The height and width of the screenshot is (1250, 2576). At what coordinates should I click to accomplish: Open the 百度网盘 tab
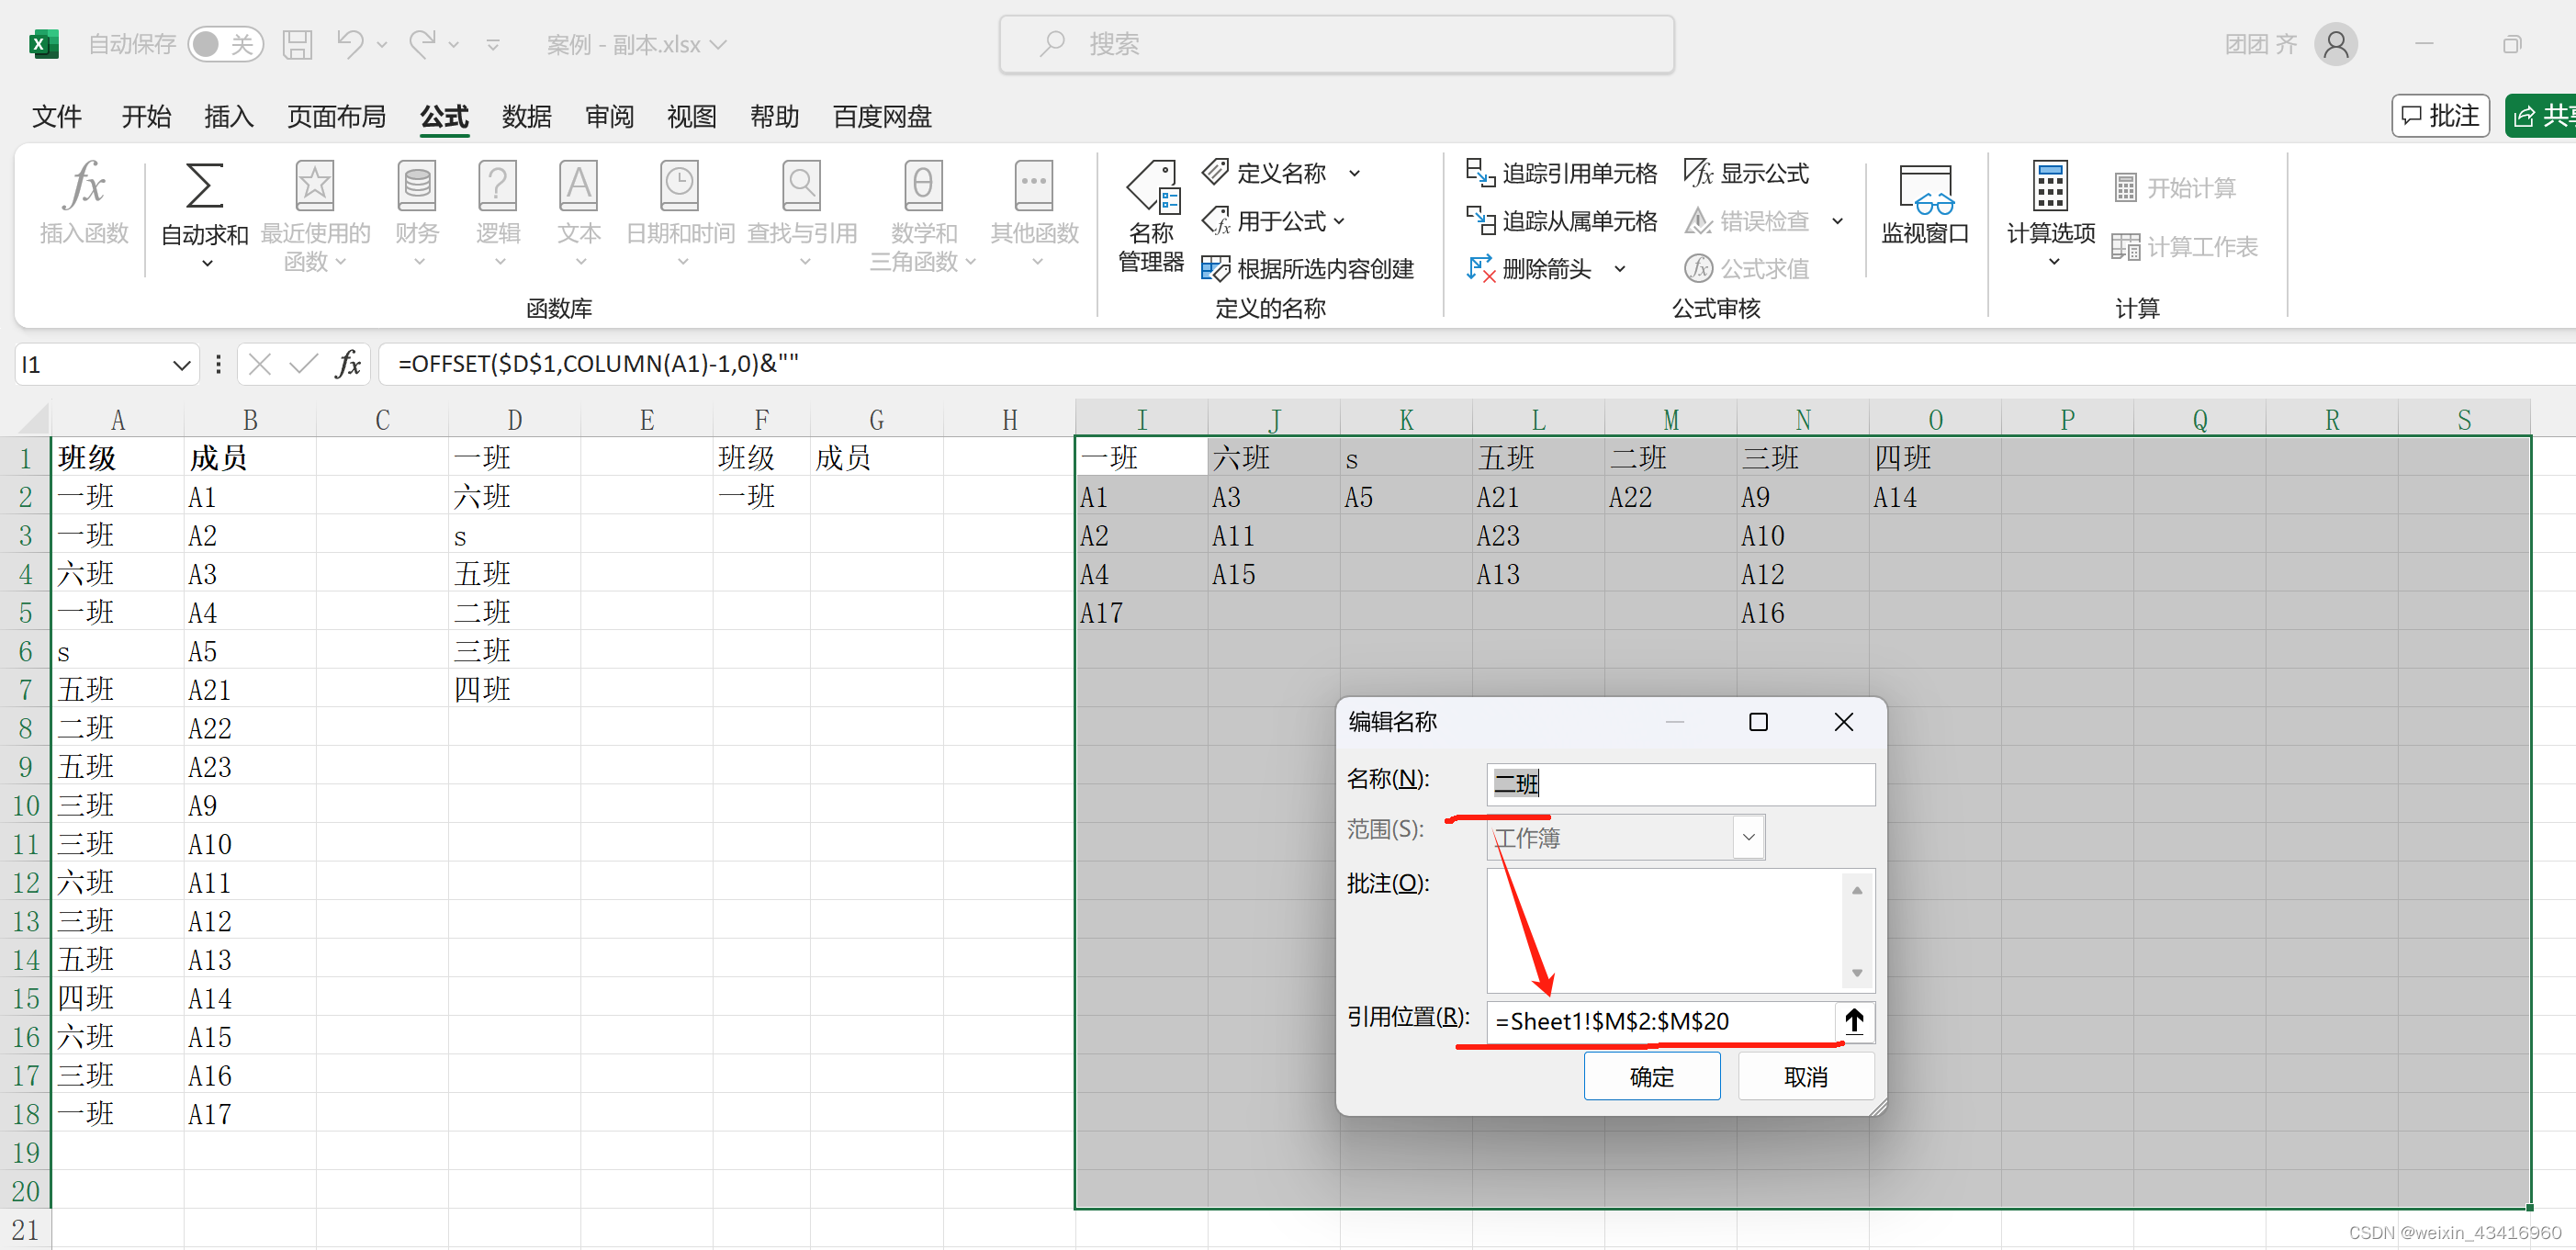point(882,117)
